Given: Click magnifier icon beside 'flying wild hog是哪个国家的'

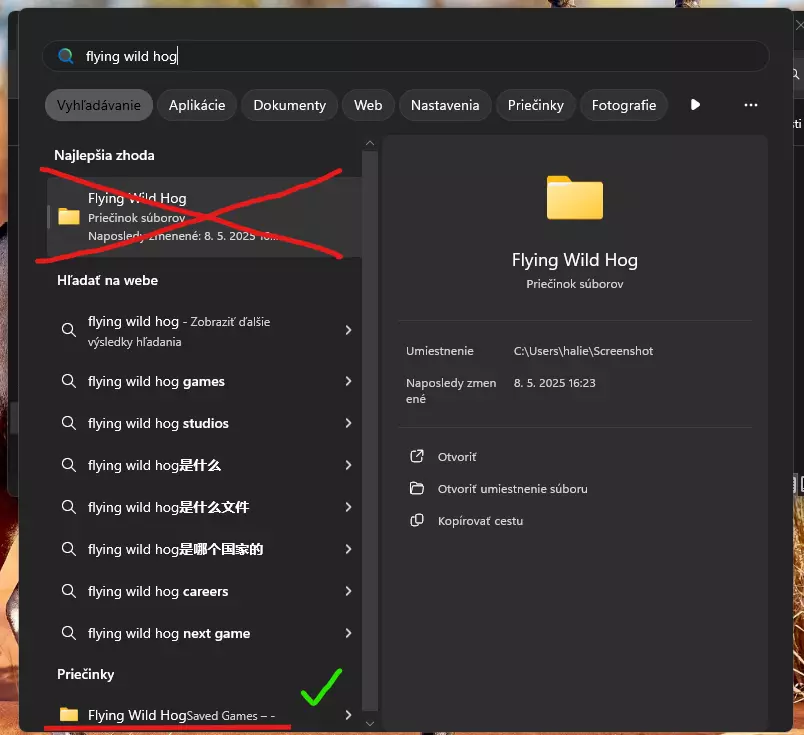Looking at the screenshot, I should 69,549.
